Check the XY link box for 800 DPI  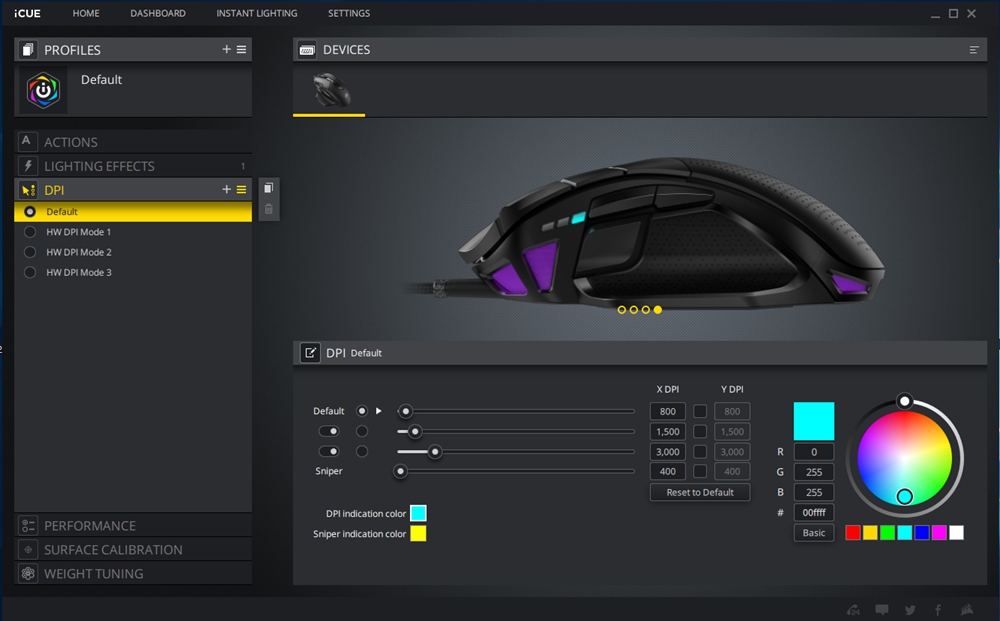tap(700, 411)
